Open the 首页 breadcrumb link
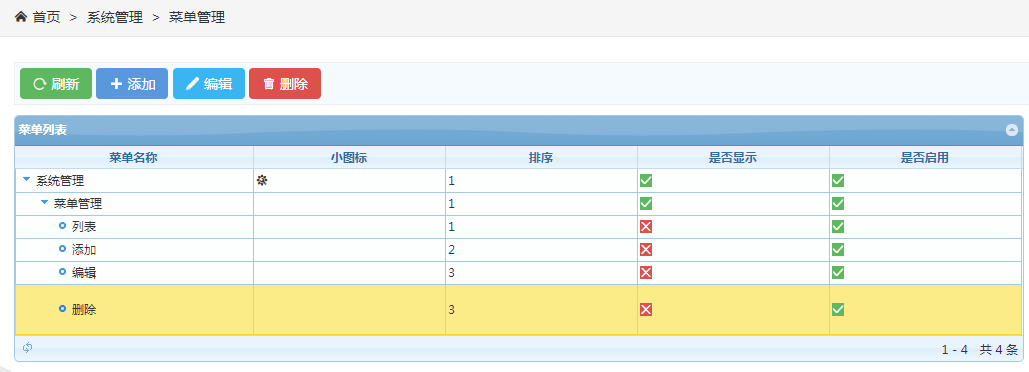Image resolution: width=1029 pixels, height=372 pixels. pyautogui.click(x=47, y=18)
